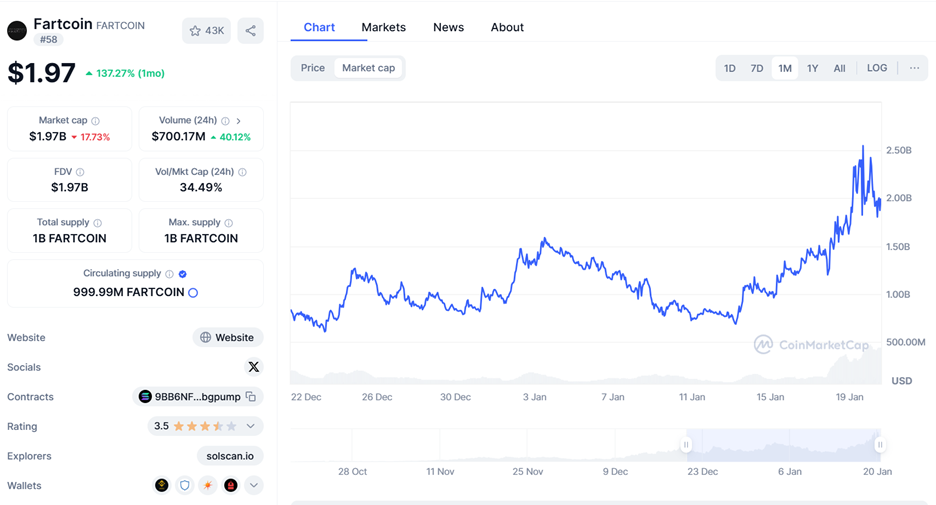Click the 34.49% Vol/Mkt Cap value

click(201, 187)
